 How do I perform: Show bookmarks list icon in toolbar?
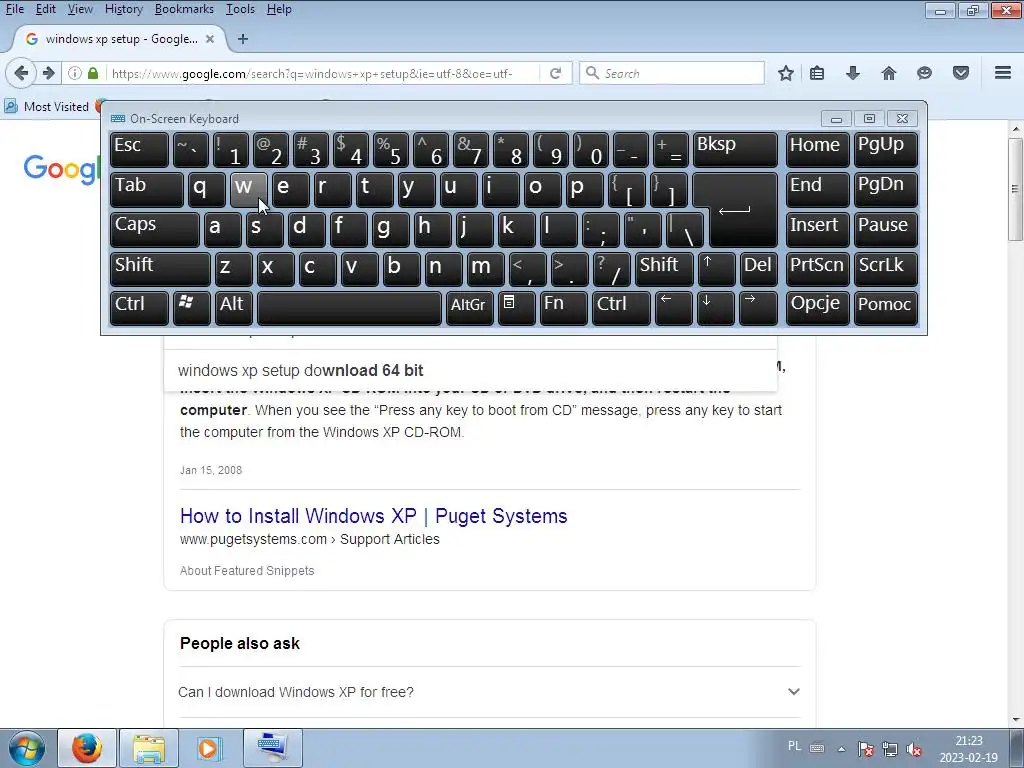(x=817, y=73)
